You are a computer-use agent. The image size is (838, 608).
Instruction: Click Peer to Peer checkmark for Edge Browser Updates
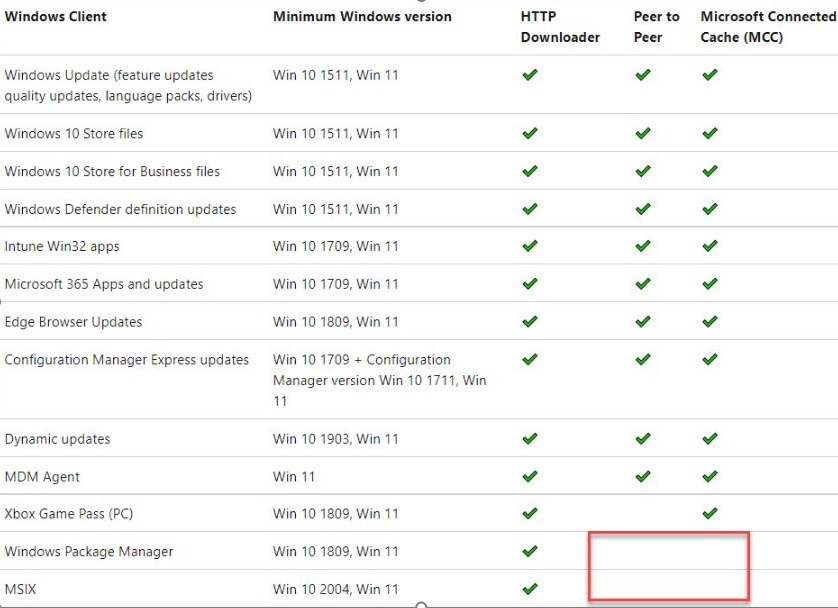click(x=643, y=322)
